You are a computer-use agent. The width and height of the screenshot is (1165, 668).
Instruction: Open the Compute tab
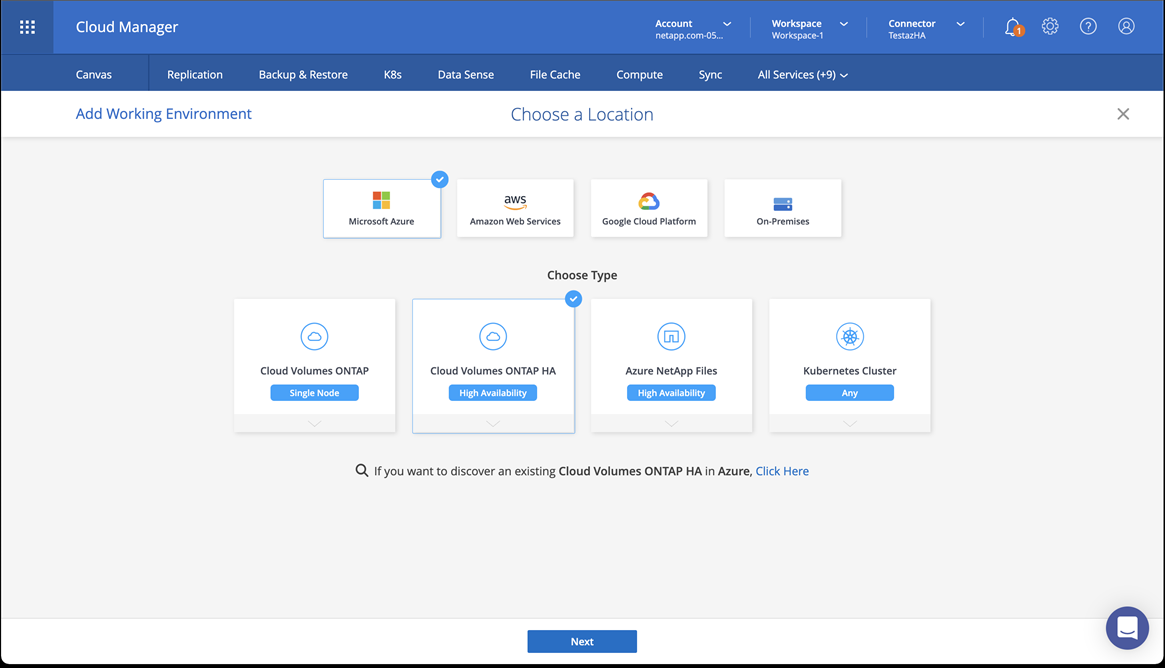tap(639, 74)
